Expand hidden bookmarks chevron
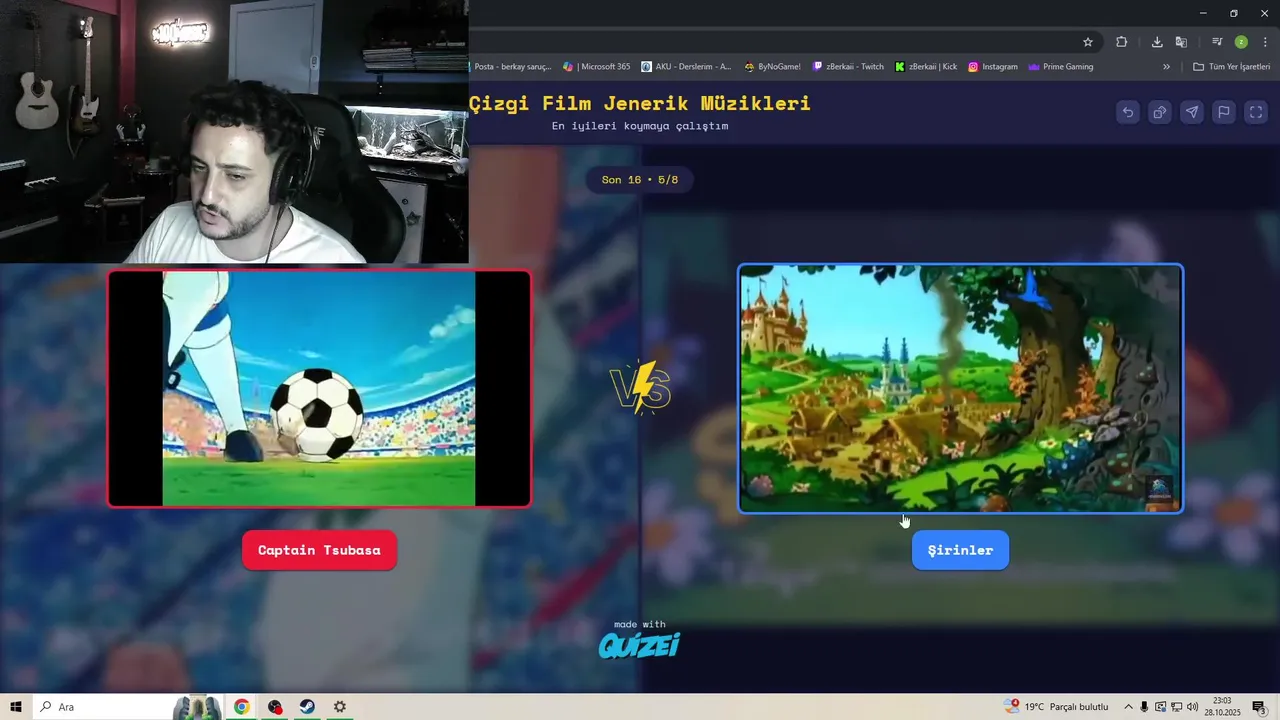The width and height of the screenshot is (1280, 720). (1166, 67)
